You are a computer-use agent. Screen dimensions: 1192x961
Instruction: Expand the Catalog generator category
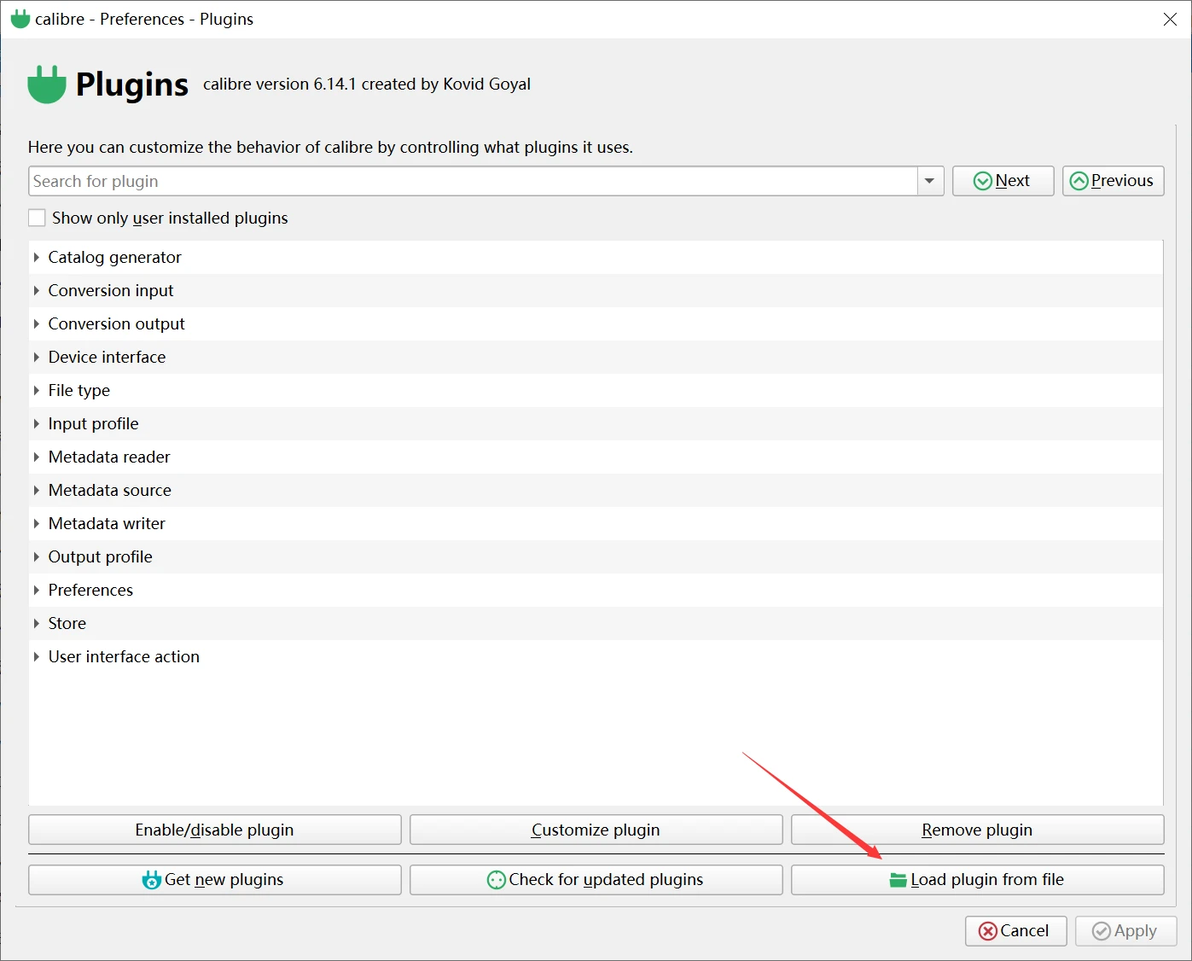[x=36, y=258]
